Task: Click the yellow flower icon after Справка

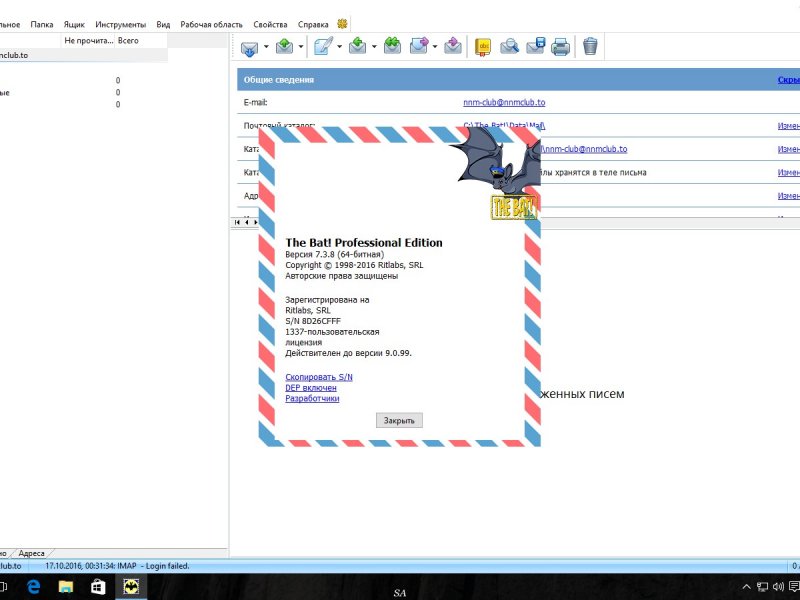Action: coord(342,23)
